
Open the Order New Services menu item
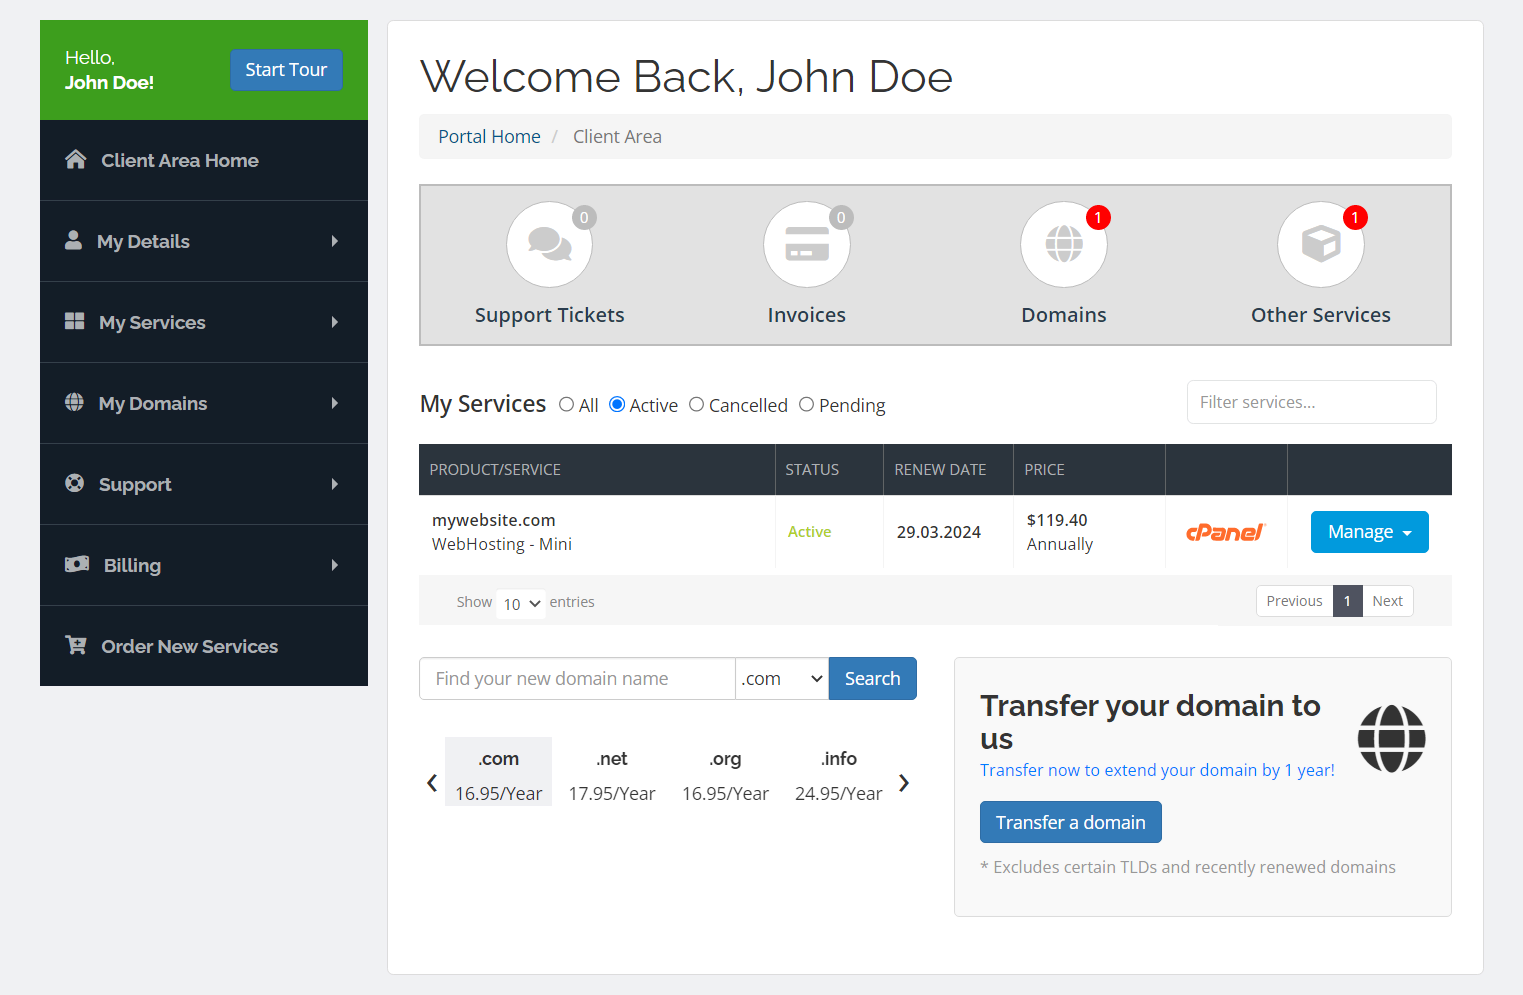coord(204,646)
